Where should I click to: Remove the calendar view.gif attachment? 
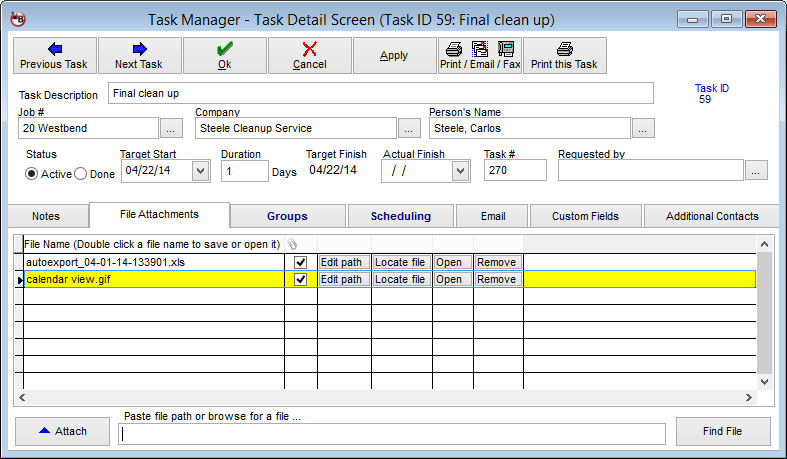coord(497,280)
